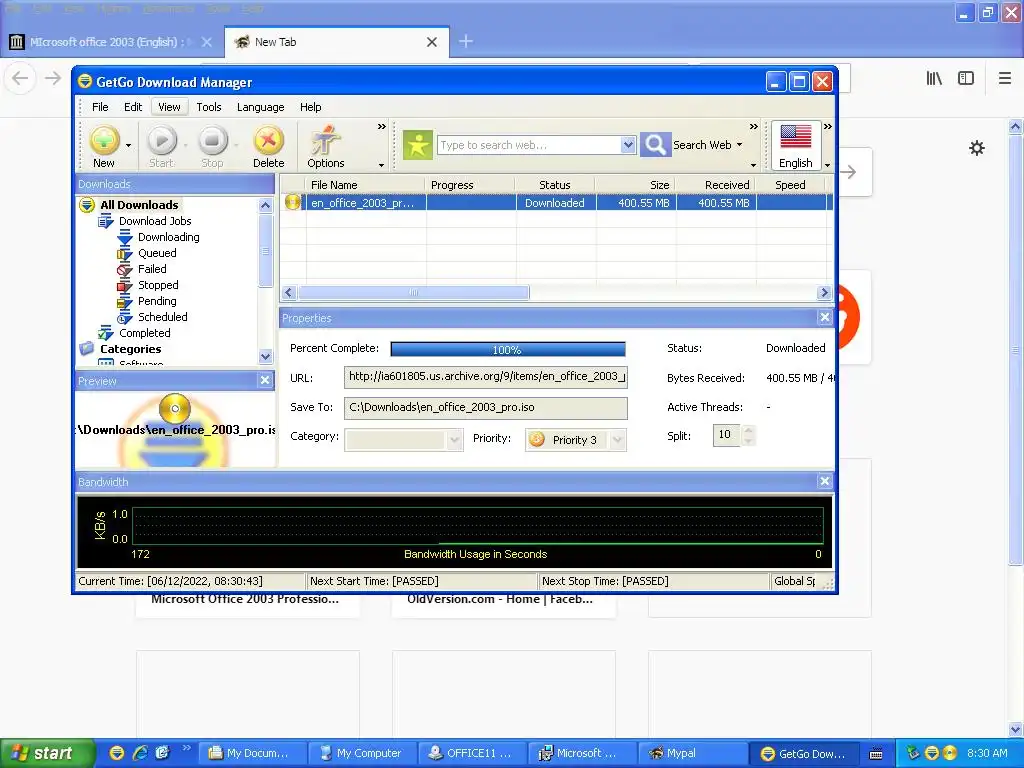Viewport: 1024px width, 768px height.
Task: Open the New button dropdown arrow
Action: tap(128, 146)
